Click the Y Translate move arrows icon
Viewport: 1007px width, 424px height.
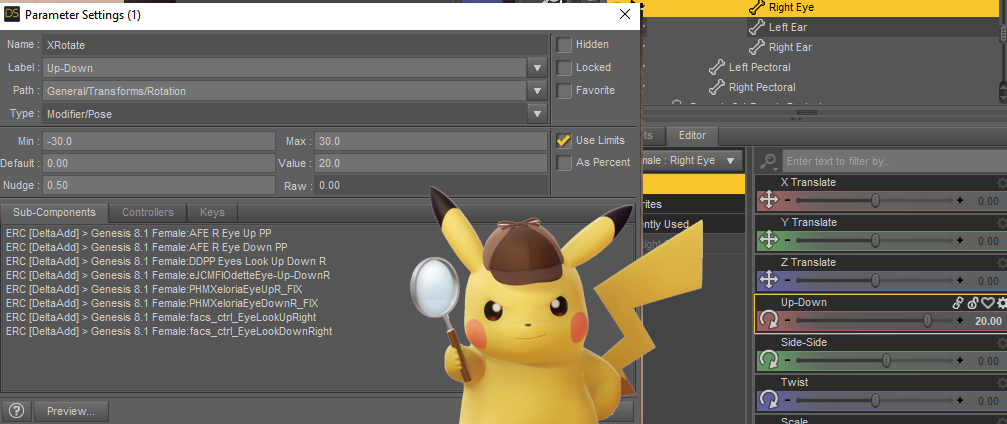point(769,240)
